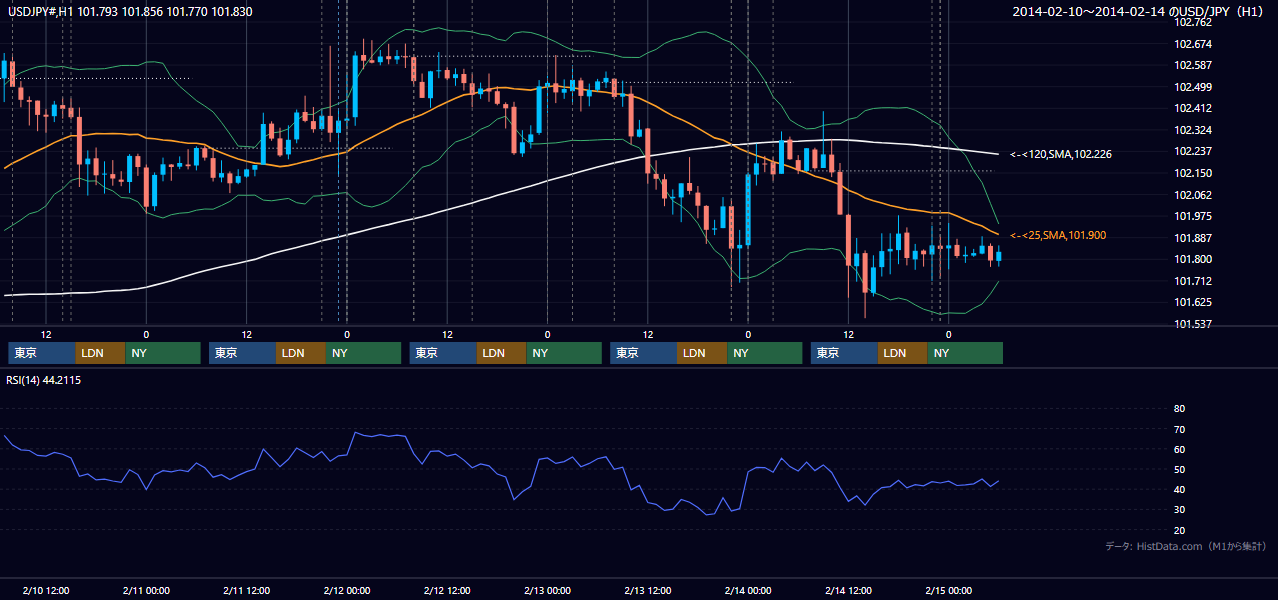
Task: Click price axis value 101.625
Action: pos(1191,302)
